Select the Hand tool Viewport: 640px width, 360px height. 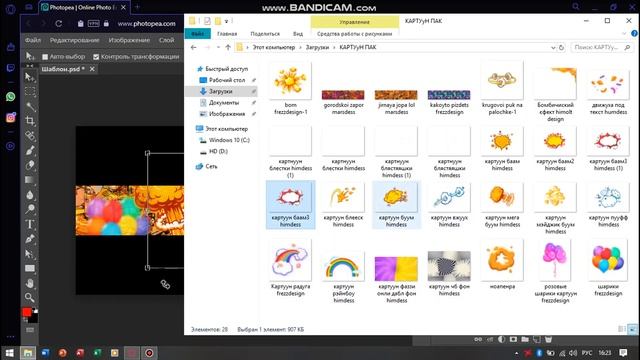click(30, 283)
